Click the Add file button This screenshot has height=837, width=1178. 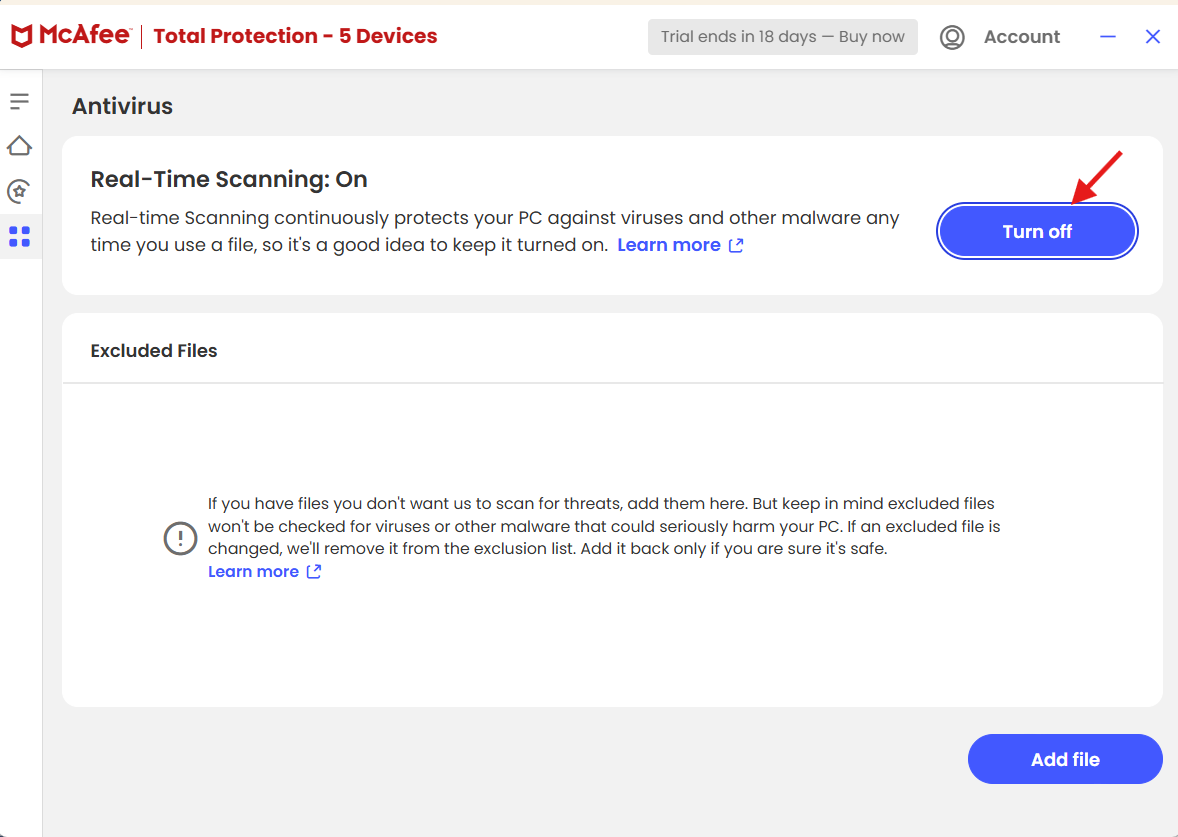pyautogui.click(x=1064, y=759)
